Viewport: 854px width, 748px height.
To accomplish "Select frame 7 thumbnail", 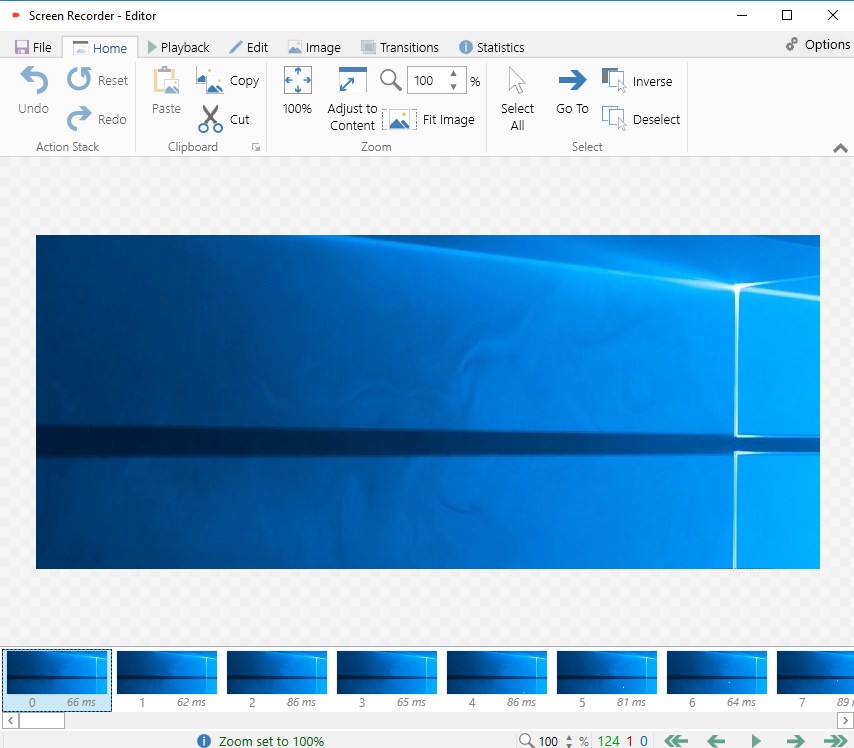I will [x=814, y=680].
